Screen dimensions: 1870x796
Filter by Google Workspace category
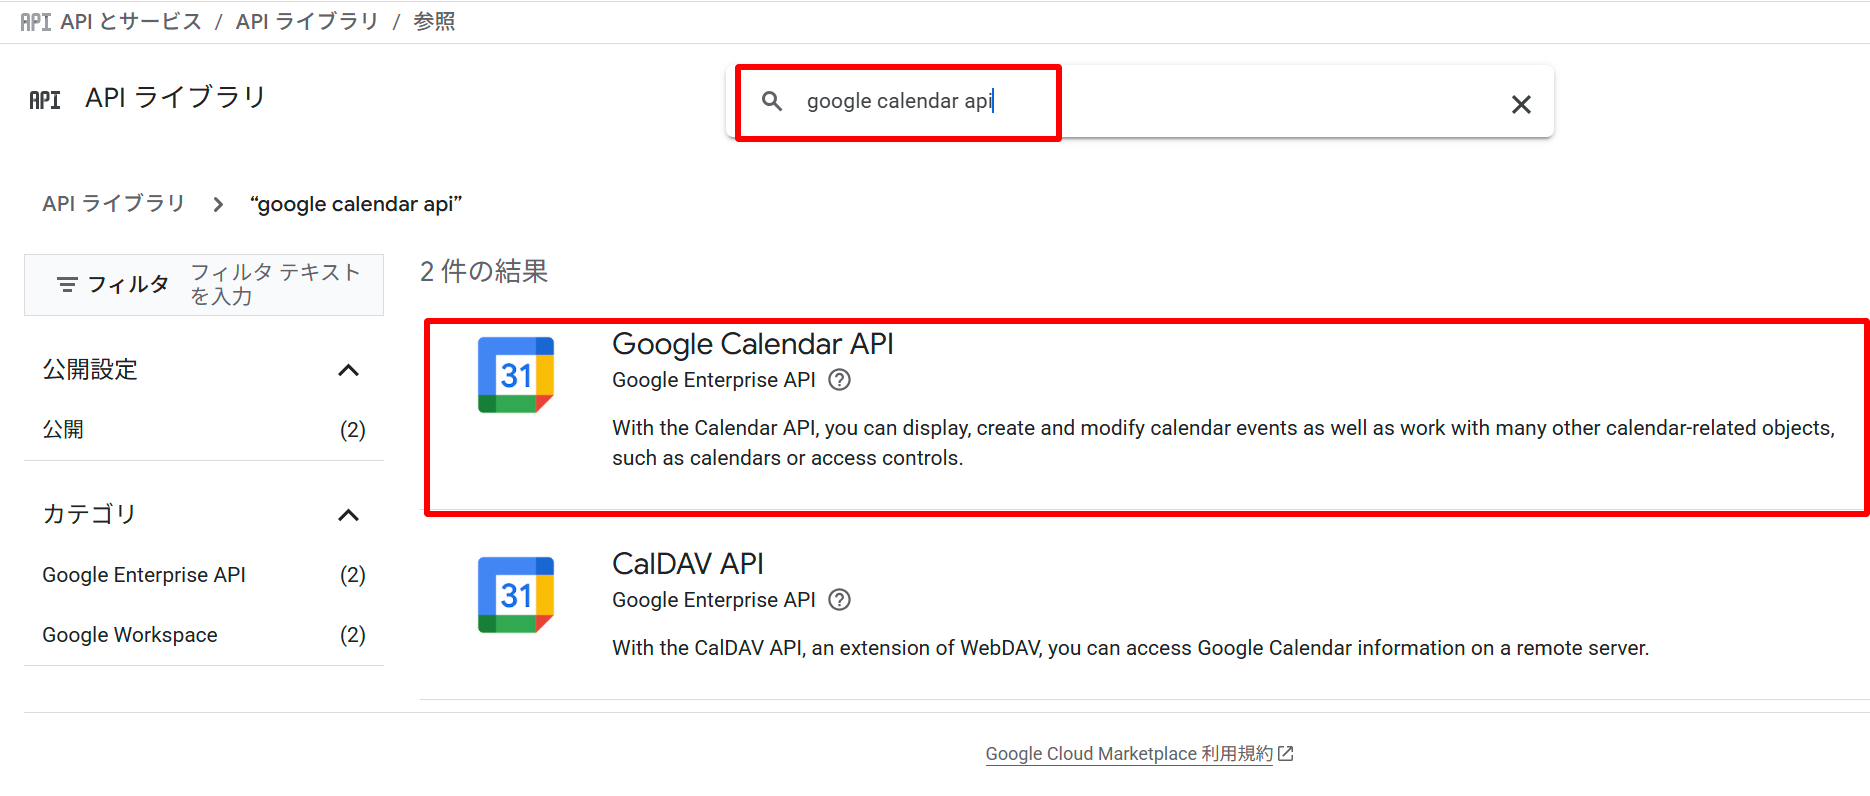click(x=204, y=635)
